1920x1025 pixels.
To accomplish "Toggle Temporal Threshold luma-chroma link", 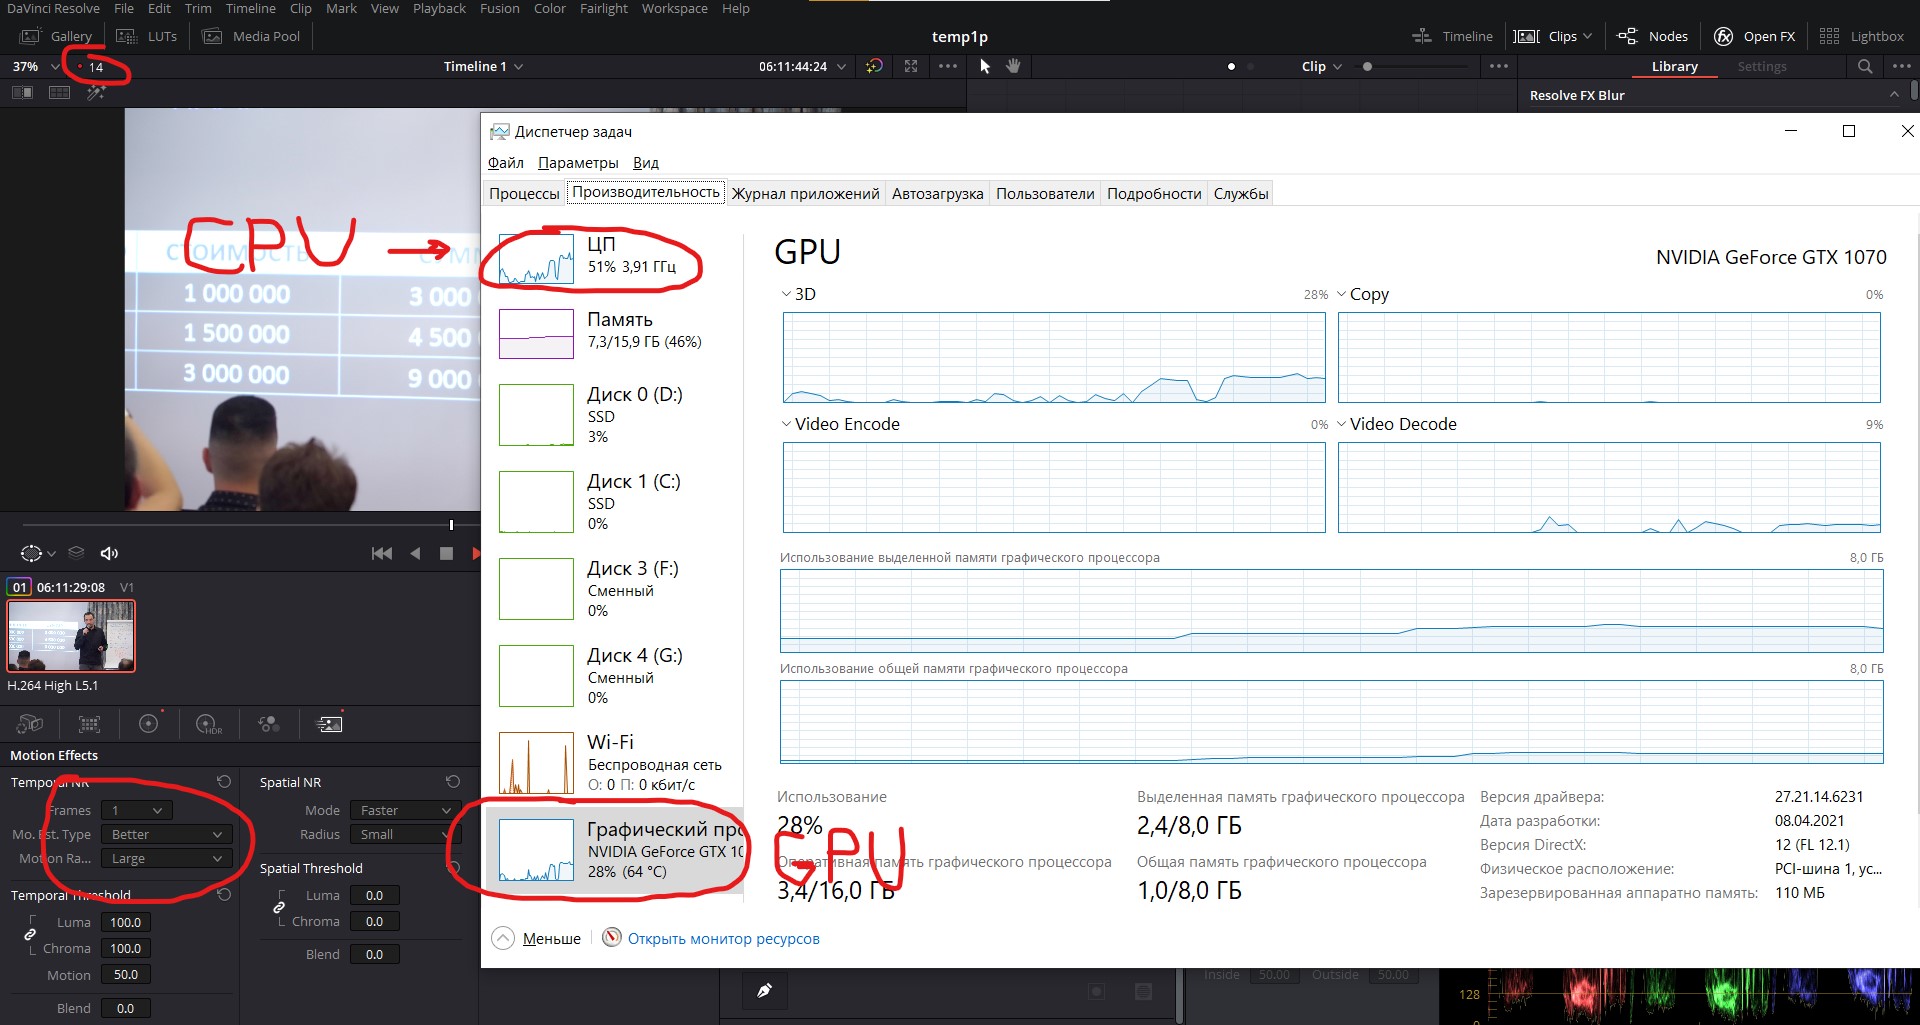I will click(30, 934).
